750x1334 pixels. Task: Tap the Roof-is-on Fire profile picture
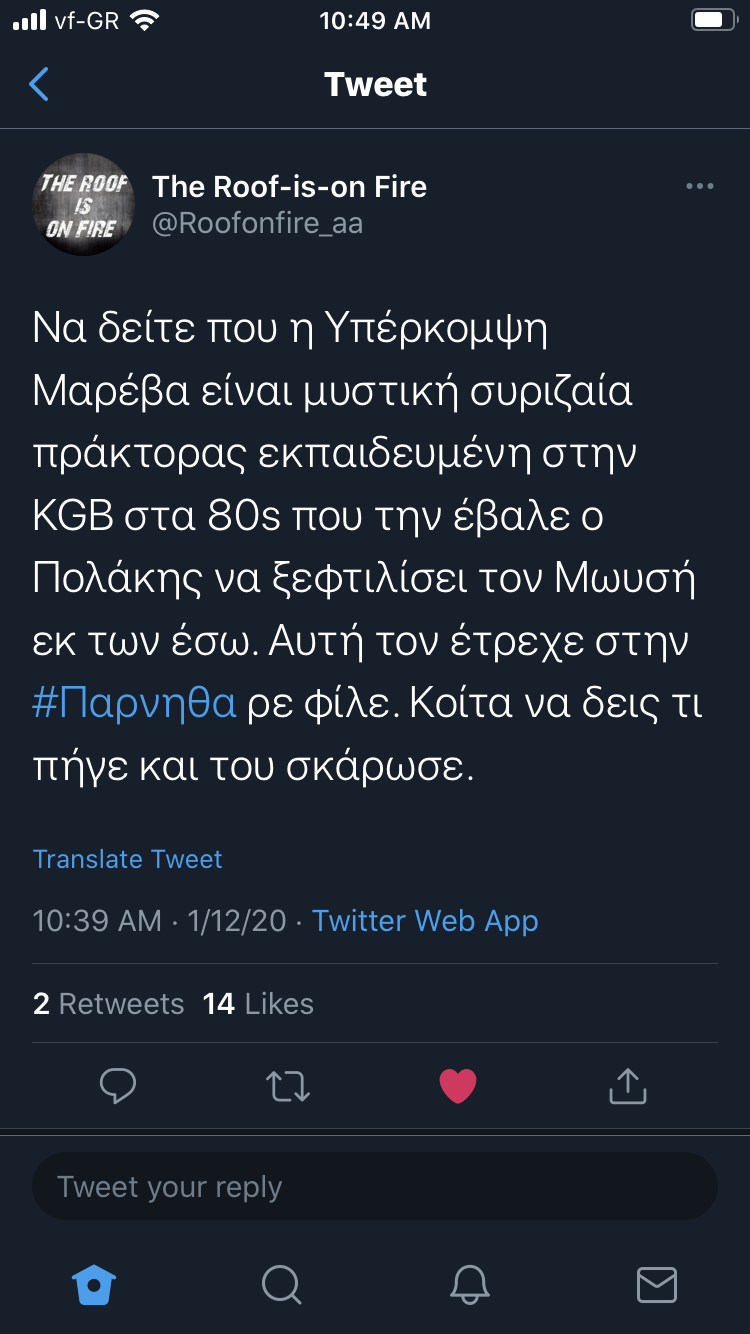coord(84,204)
